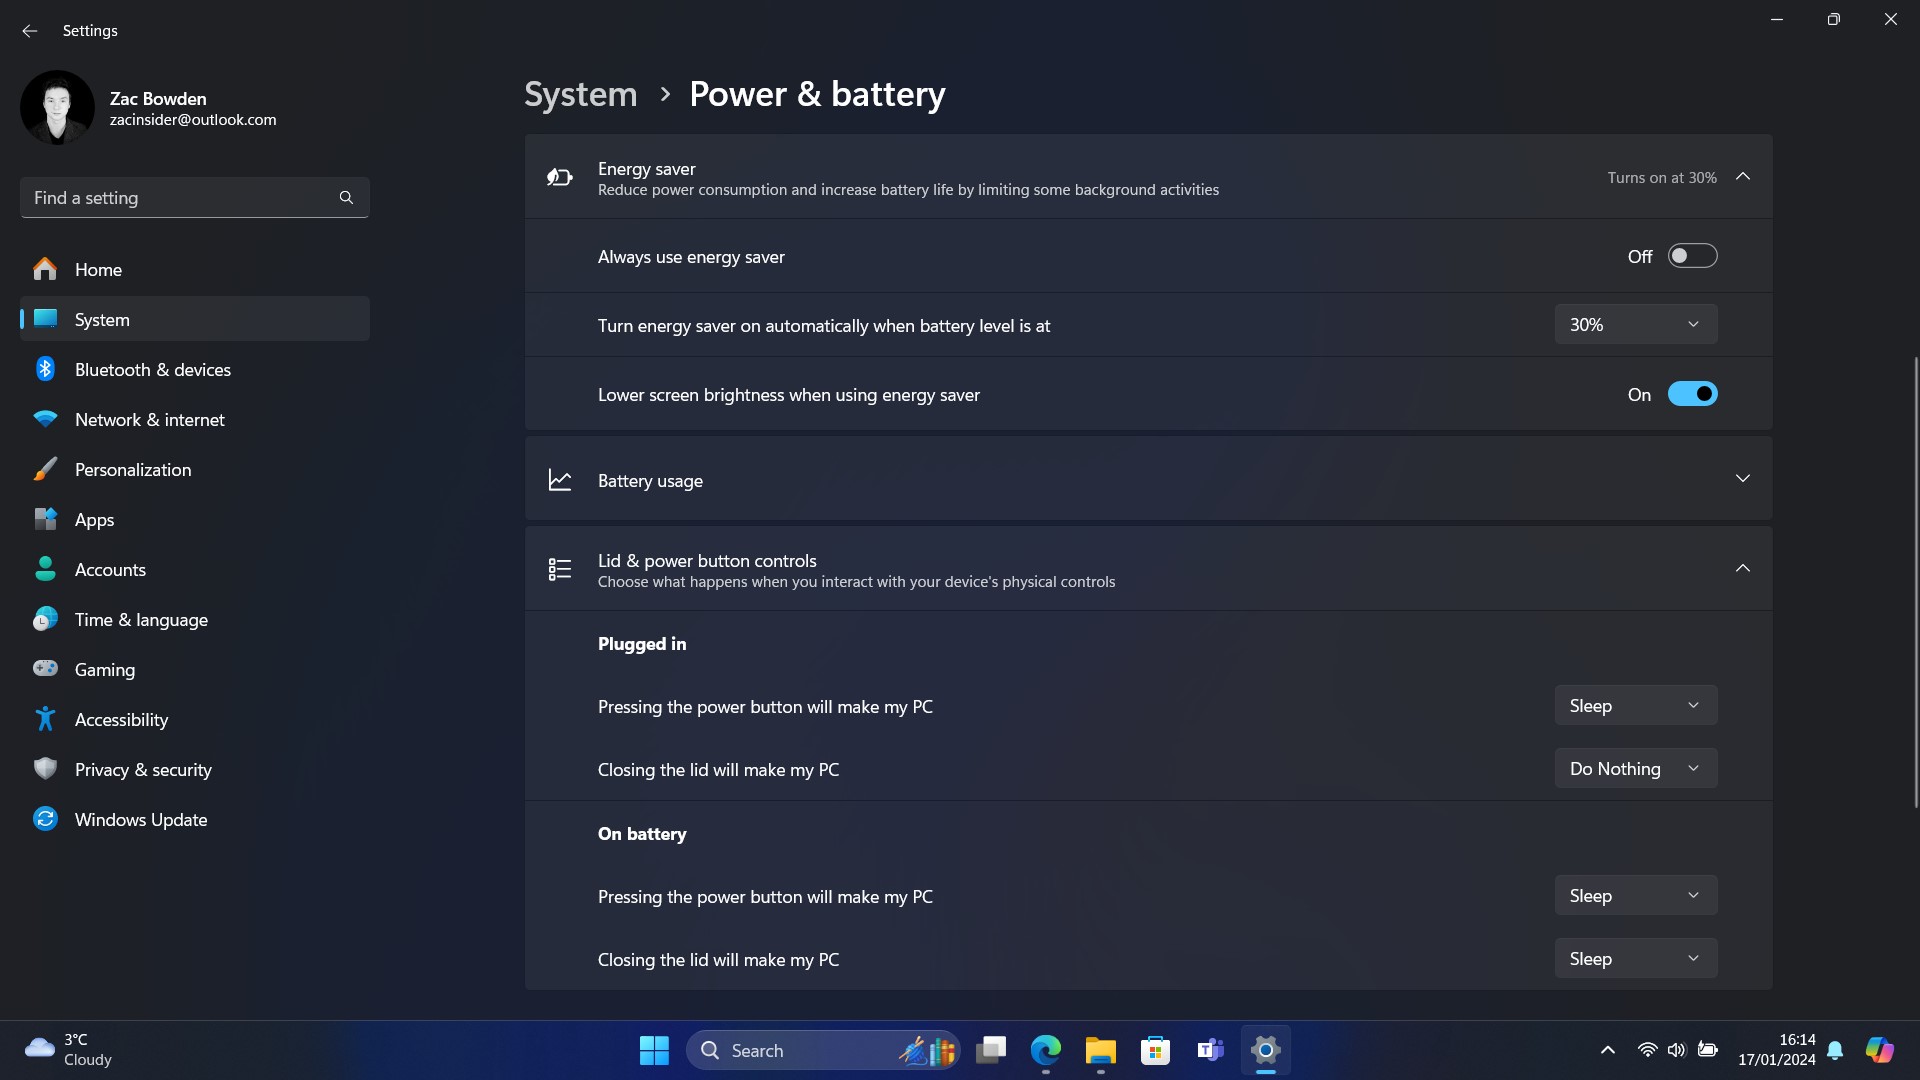Change On battery closing lid action dropdown
The image size is (1920, 1080).
[x=1635, y=957]
